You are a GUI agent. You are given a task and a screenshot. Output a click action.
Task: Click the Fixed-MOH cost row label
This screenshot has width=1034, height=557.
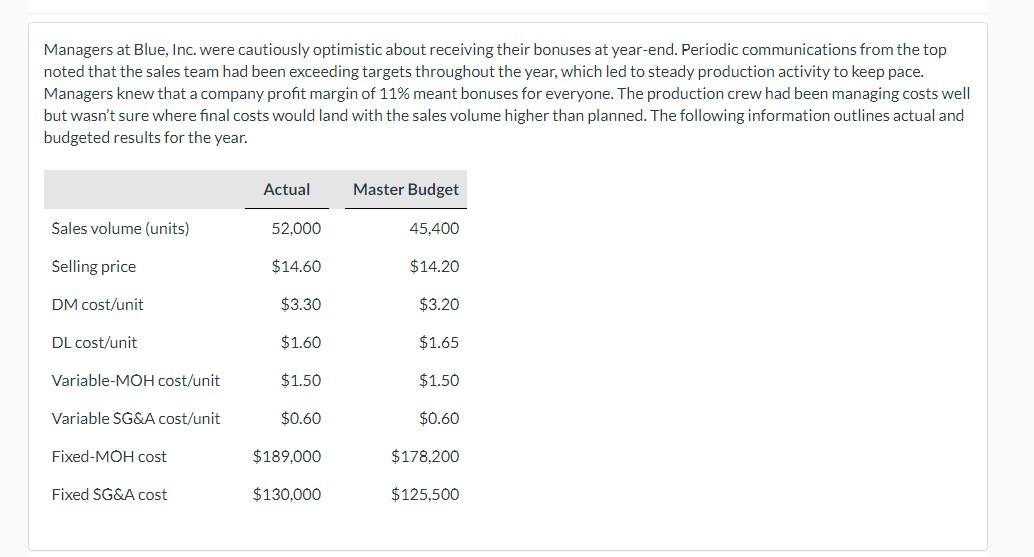tap(109, 456)
